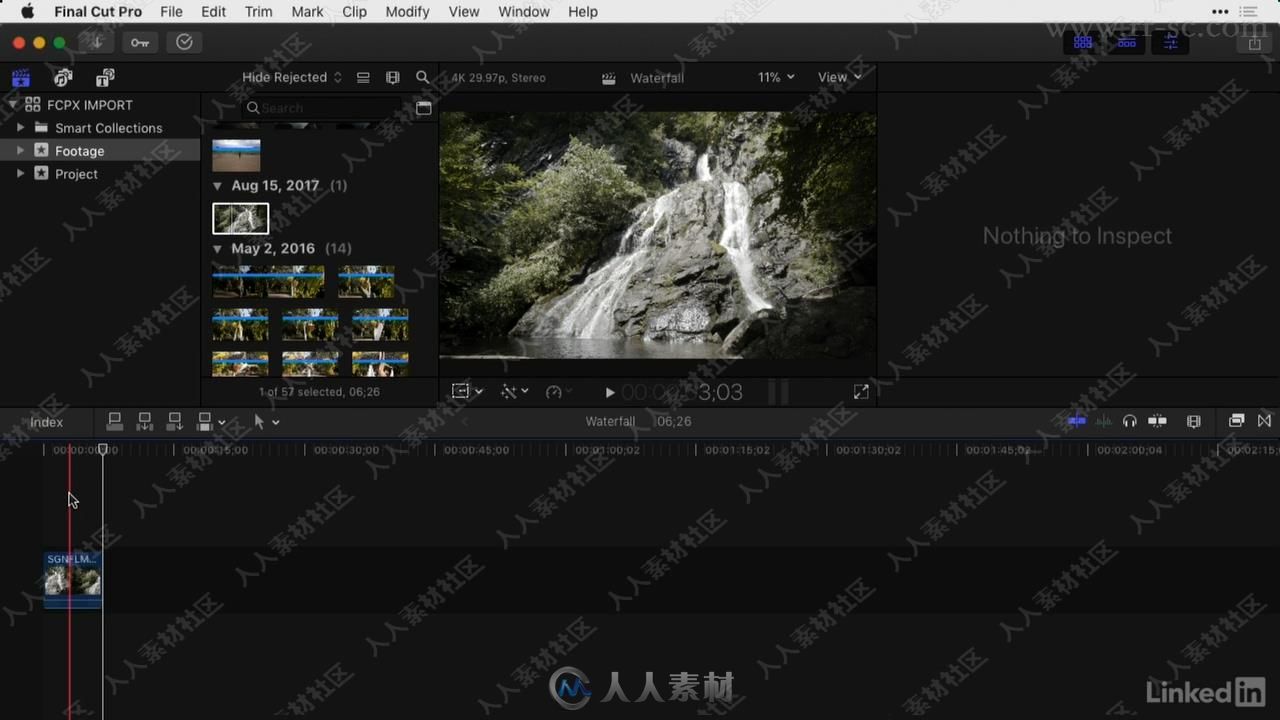Select the beach clip thumbnail
Image resolution: width=1280 pixels, height=720 pixels.
[x=236, y=155]
